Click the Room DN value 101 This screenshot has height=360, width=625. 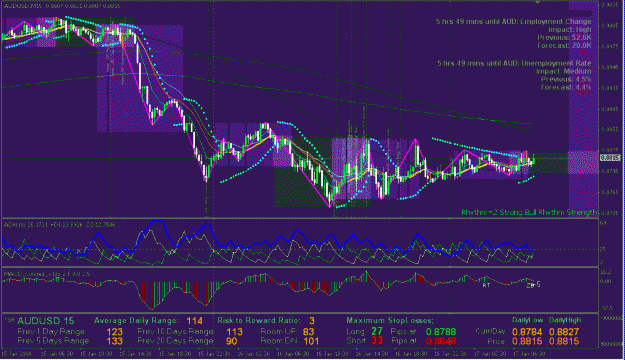311,341
